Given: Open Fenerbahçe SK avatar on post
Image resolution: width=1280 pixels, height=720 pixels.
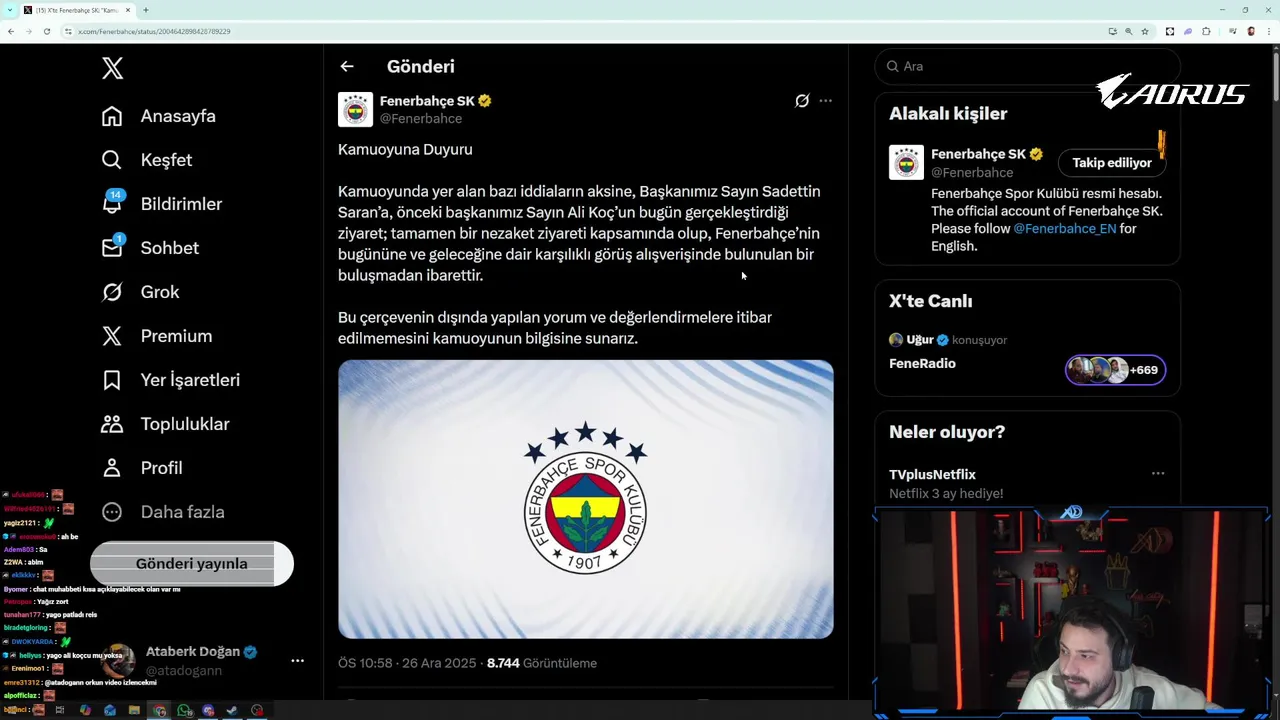Looking at the screenshot, I should (355, 109).
